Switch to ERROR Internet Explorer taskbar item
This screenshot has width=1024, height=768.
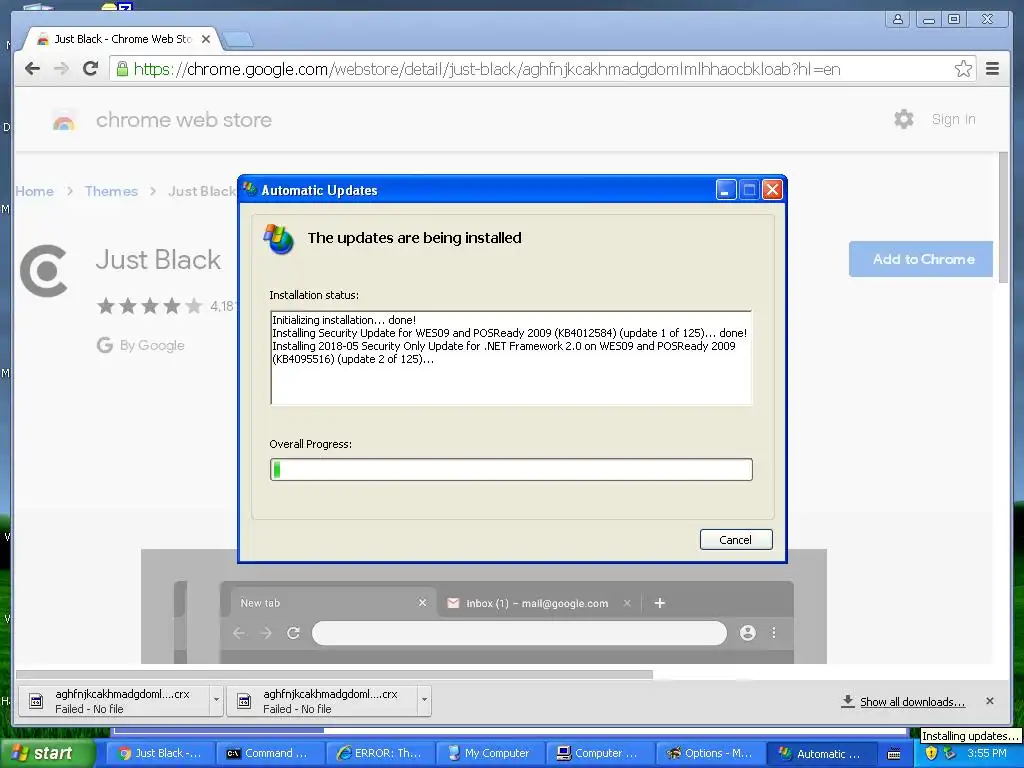[380, 753]
